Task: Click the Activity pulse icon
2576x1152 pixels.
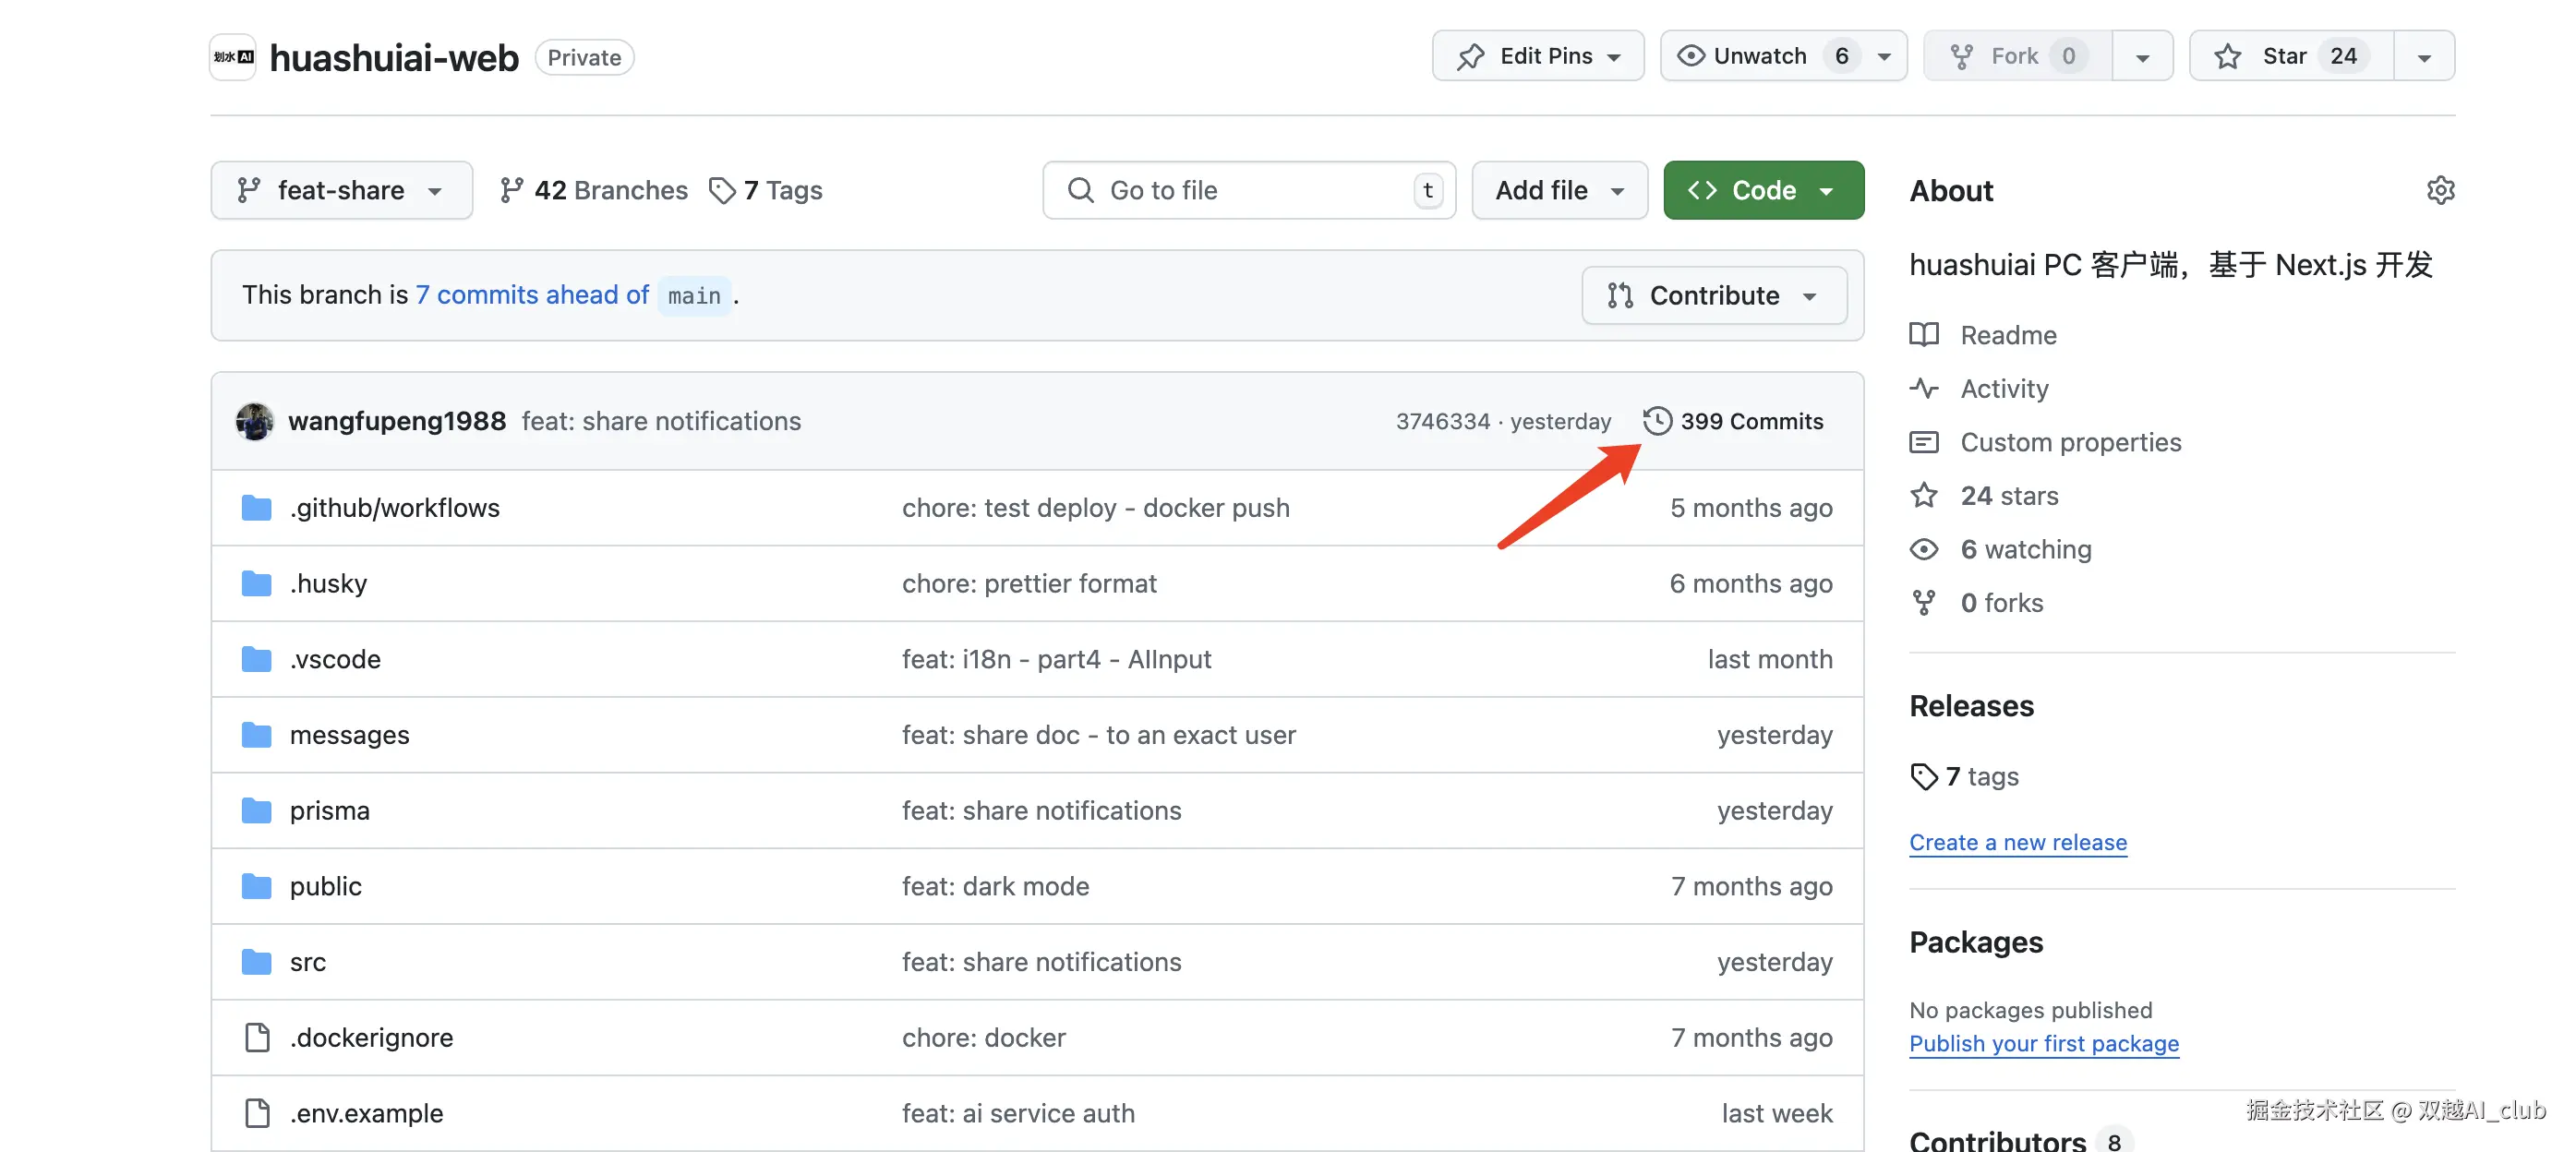Action: (1924, 388)
